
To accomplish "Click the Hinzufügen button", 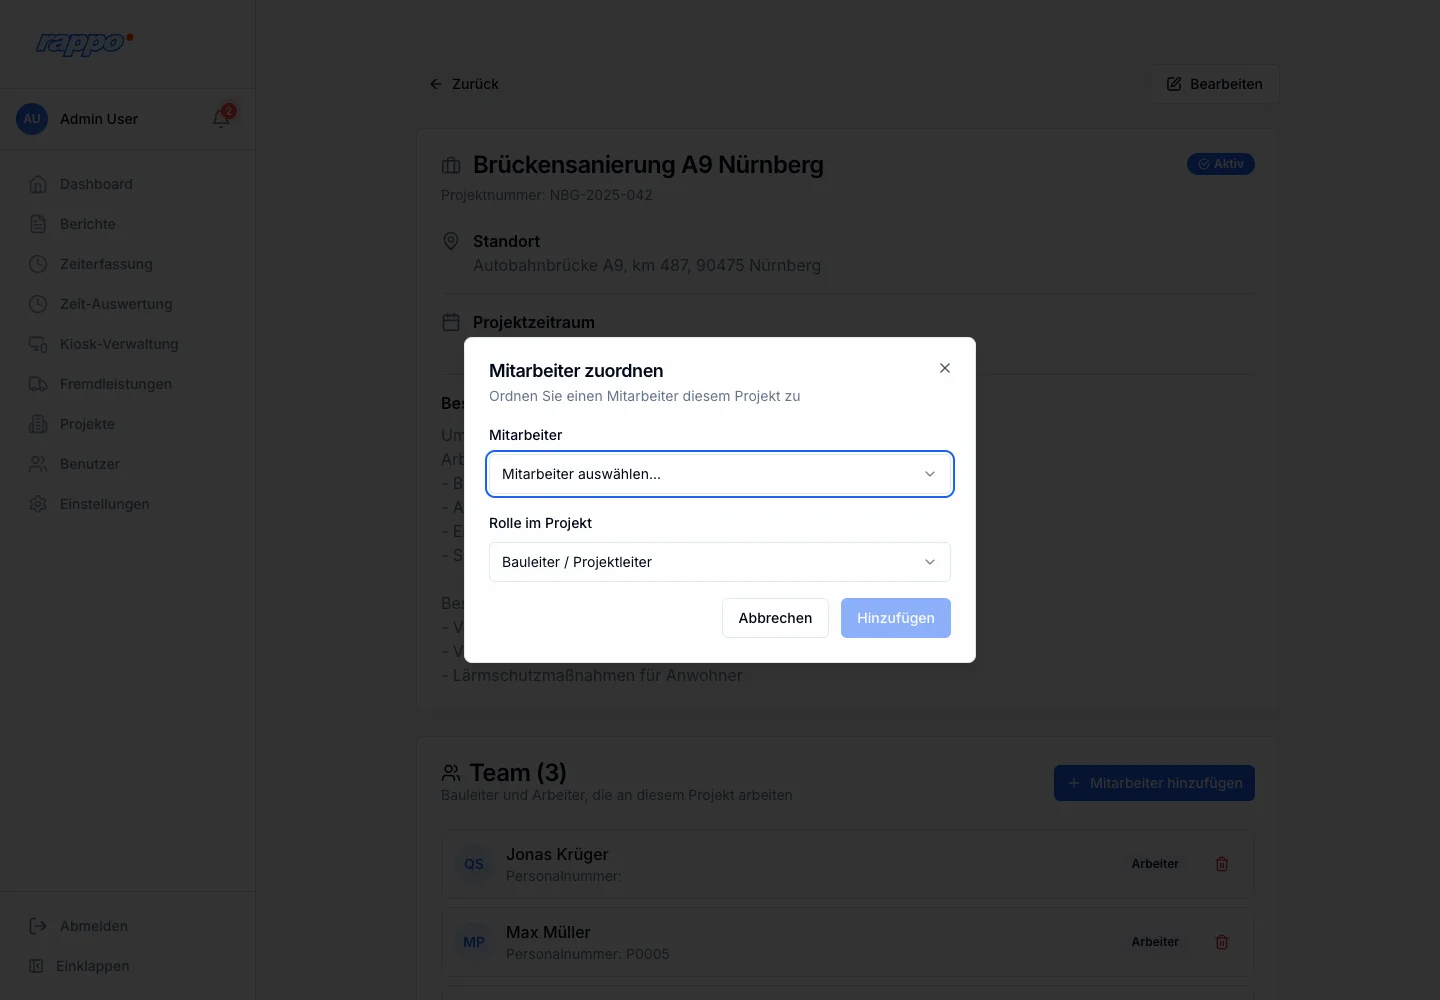I will click(896, 618).
